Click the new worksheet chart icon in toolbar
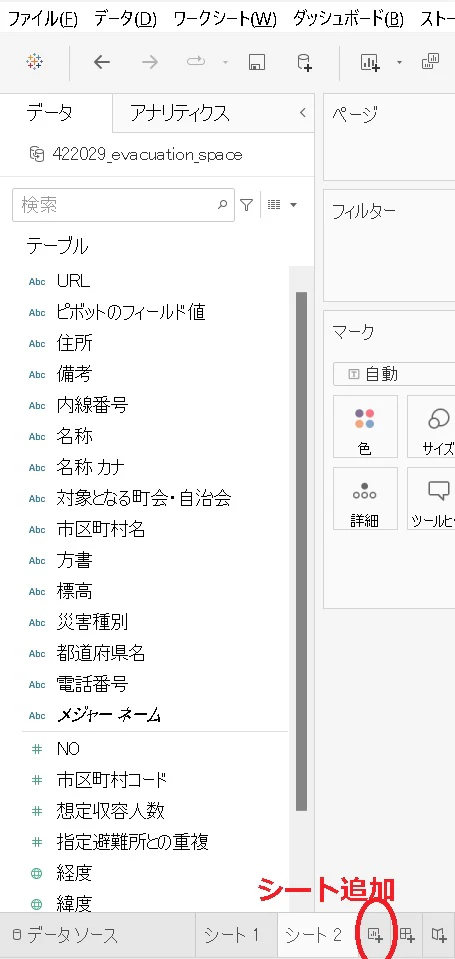This screenshot has width=455, height=959. point(371,62)
